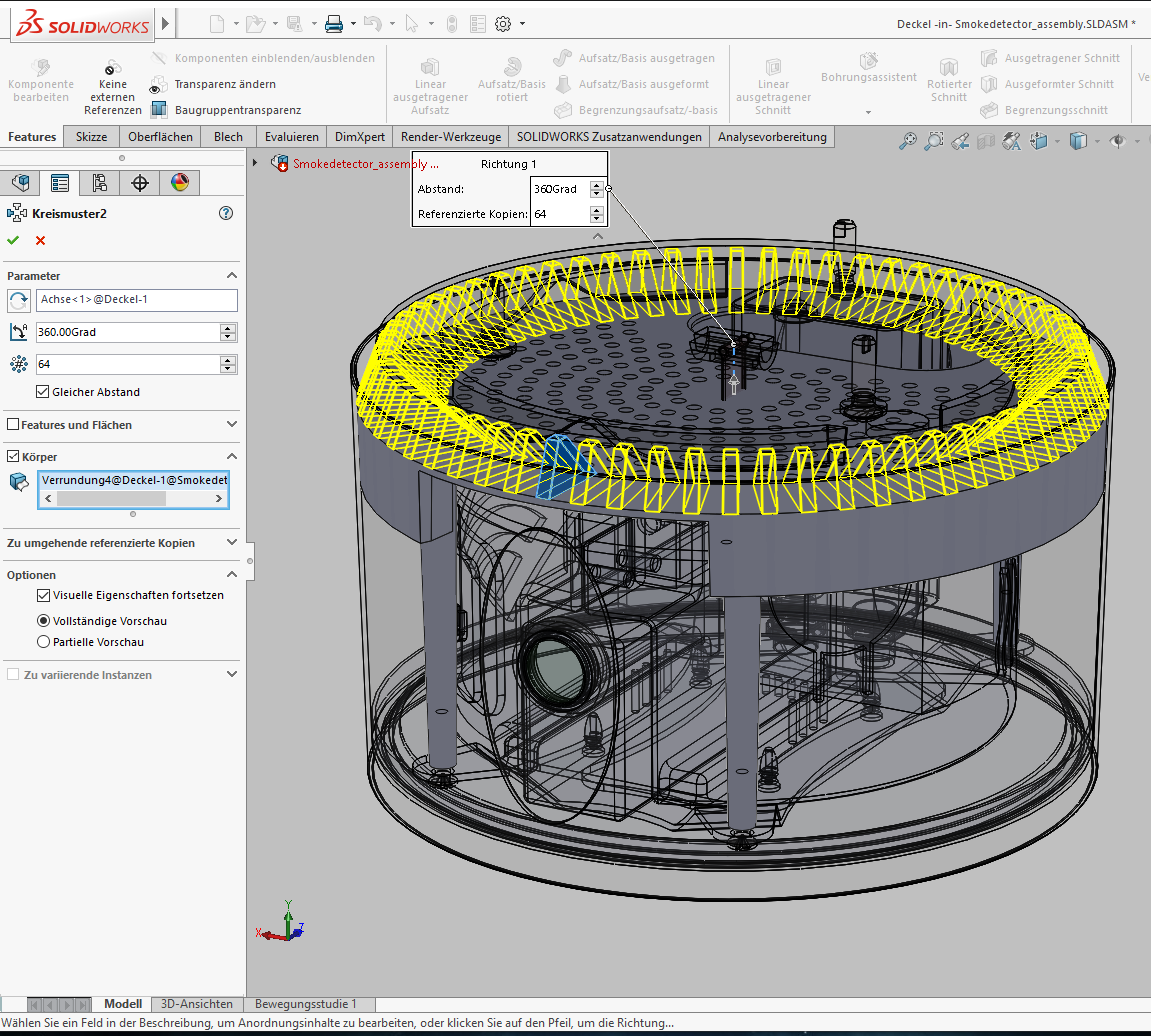Cancel pattern with the red X icon
This screenshot has height=1036, width=1151.
(40, 240)
